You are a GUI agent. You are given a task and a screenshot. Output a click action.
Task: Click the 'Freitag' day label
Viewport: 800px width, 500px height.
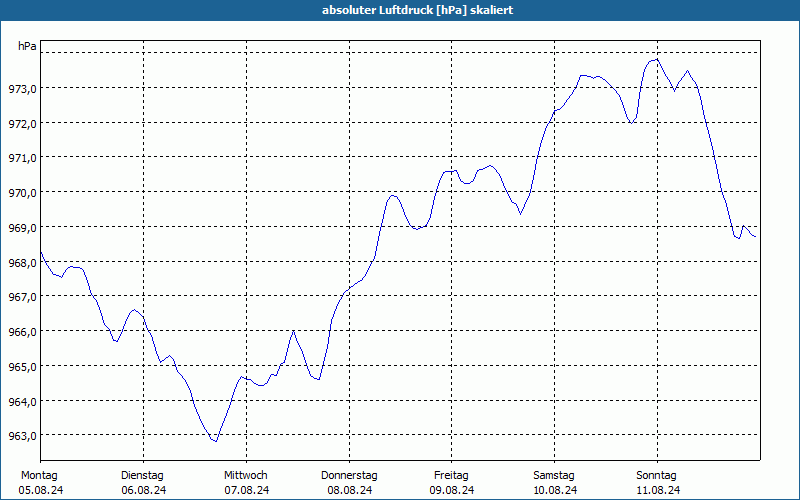(x=452, y=476)
